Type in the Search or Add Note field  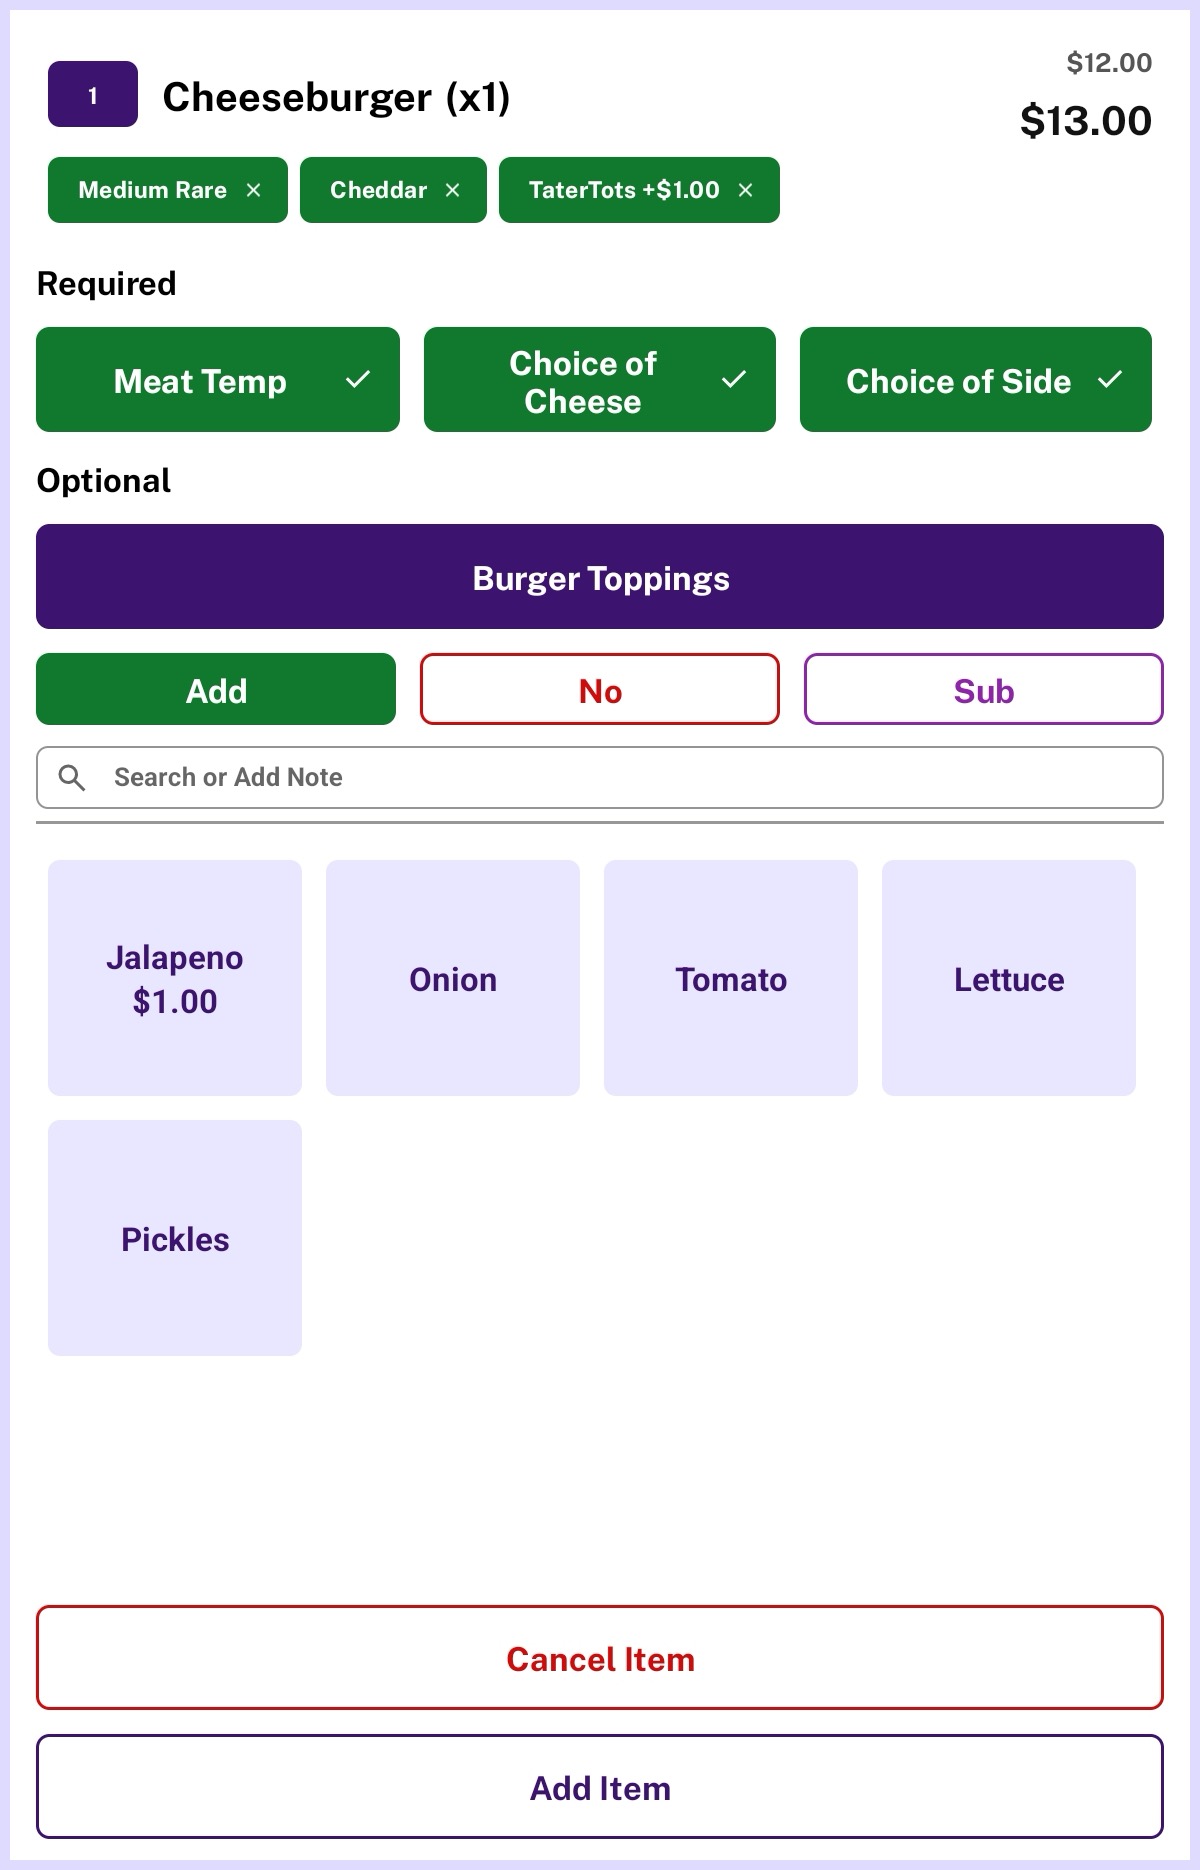(620, 777)
